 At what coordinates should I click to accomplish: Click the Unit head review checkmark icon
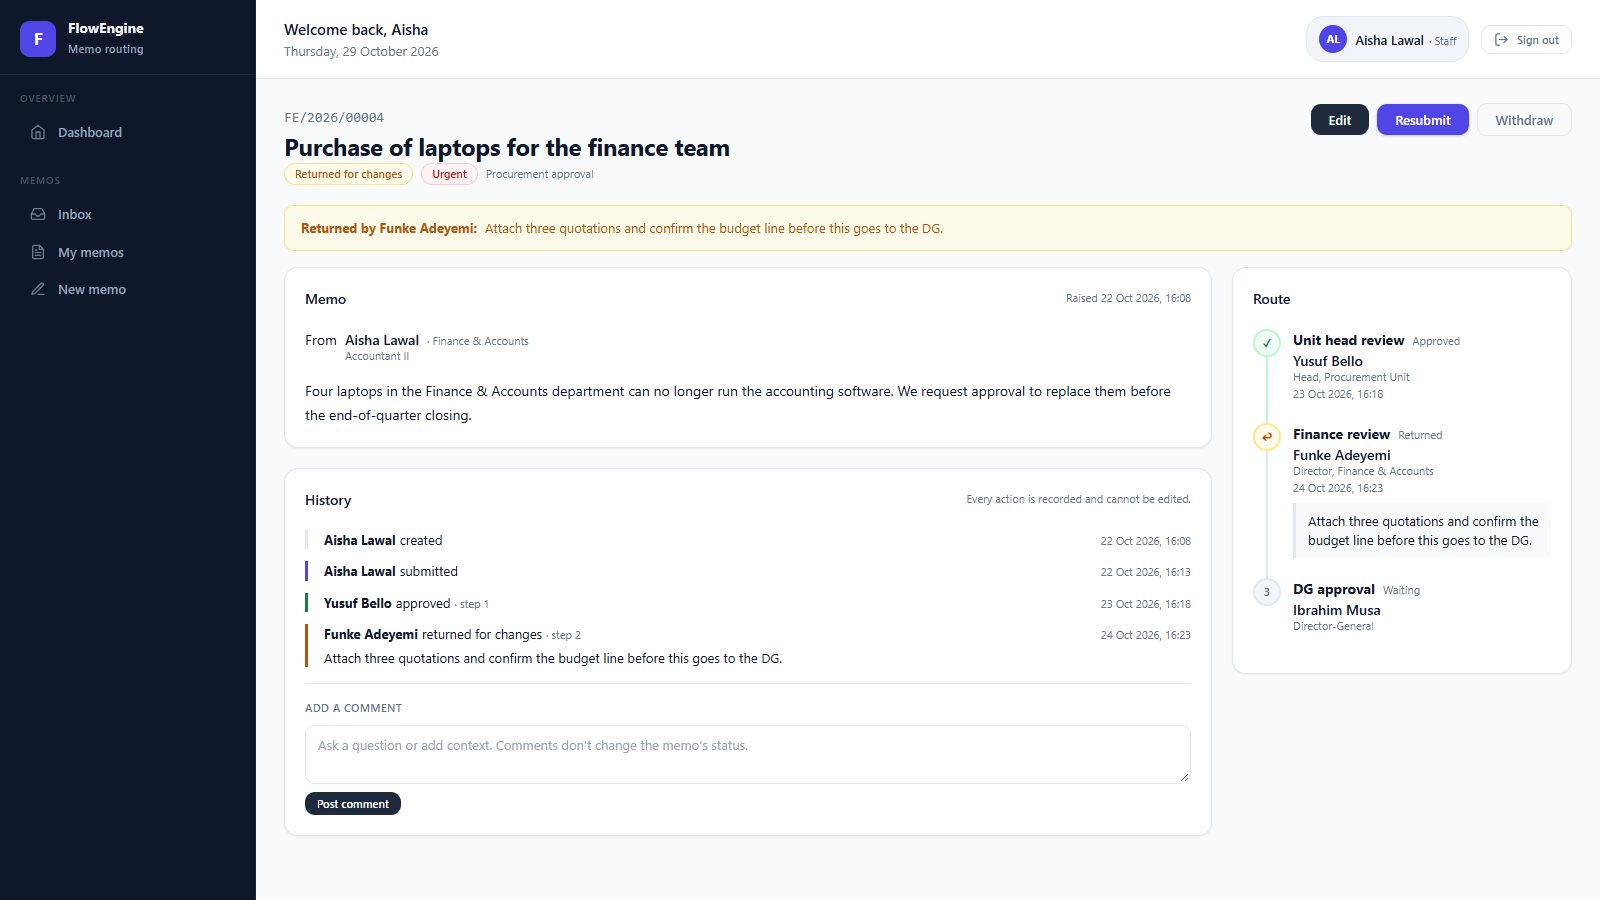(1267, 343)
